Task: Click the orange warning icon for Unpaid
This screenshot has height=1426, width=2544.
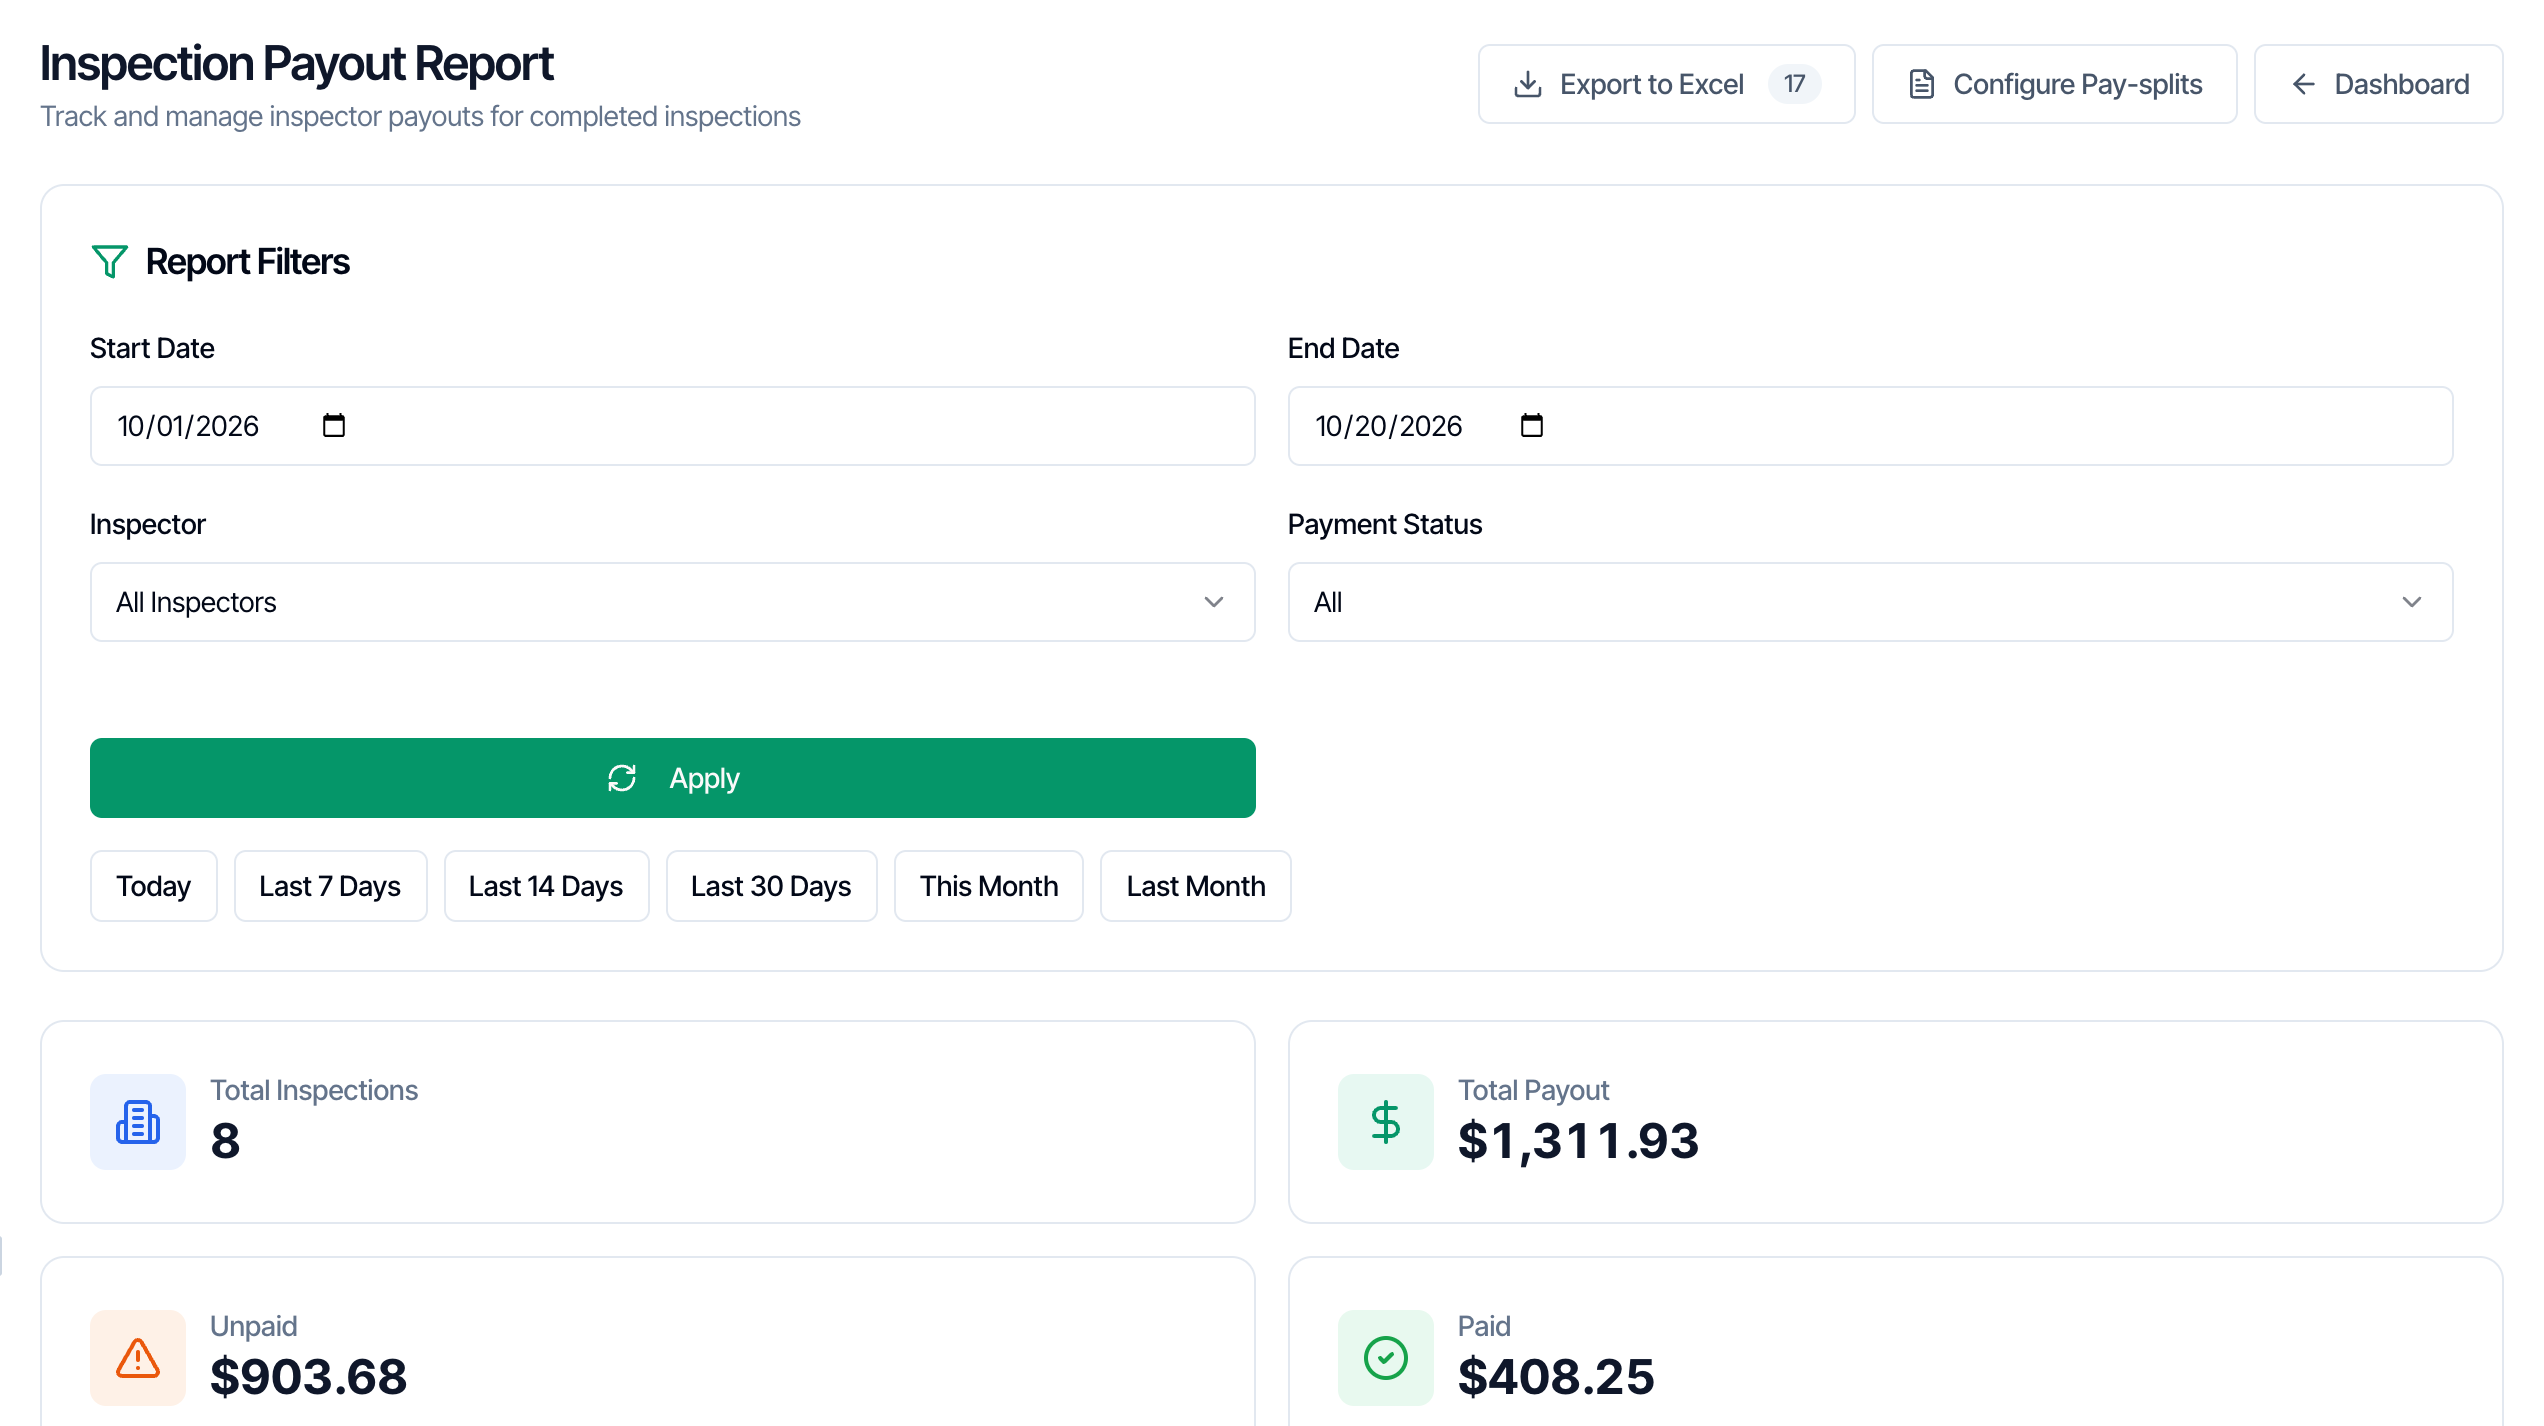Action: pyautogui.click(x=138, y=1358)
